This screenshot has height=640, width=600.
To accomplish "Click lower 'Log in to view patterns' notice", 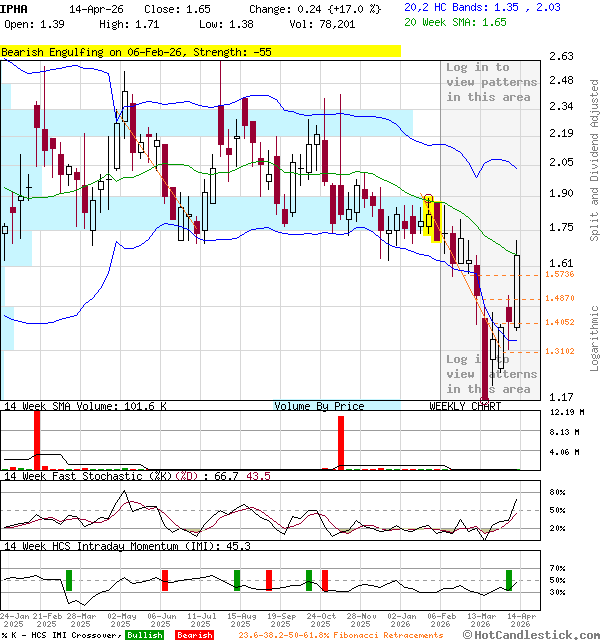I will 491,374.
